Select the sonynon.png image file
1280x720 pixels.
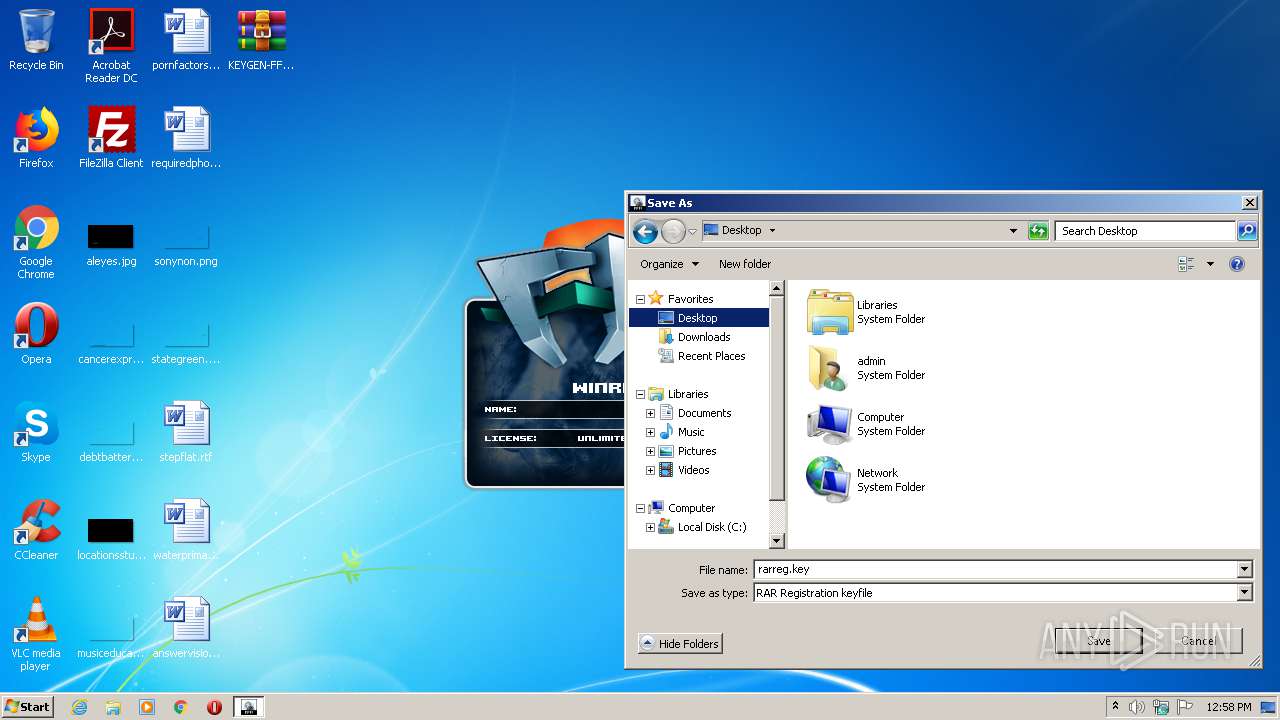[x=186, y=244]
